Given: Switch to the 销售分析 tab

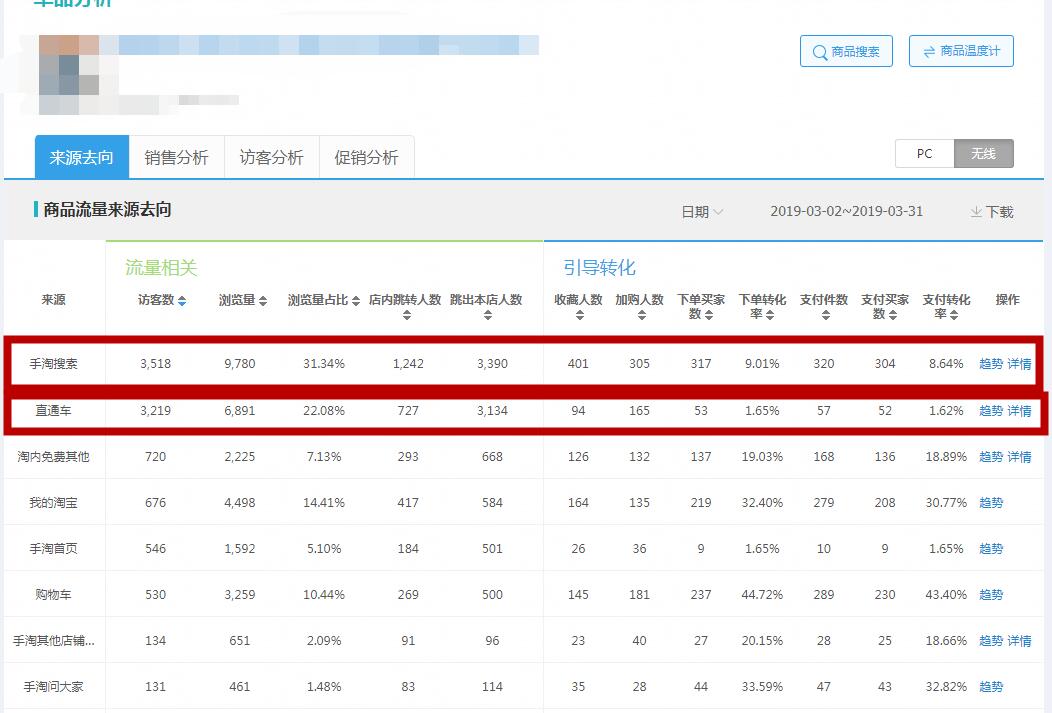Looking at the screenshot, I should [x=177, y=157].
